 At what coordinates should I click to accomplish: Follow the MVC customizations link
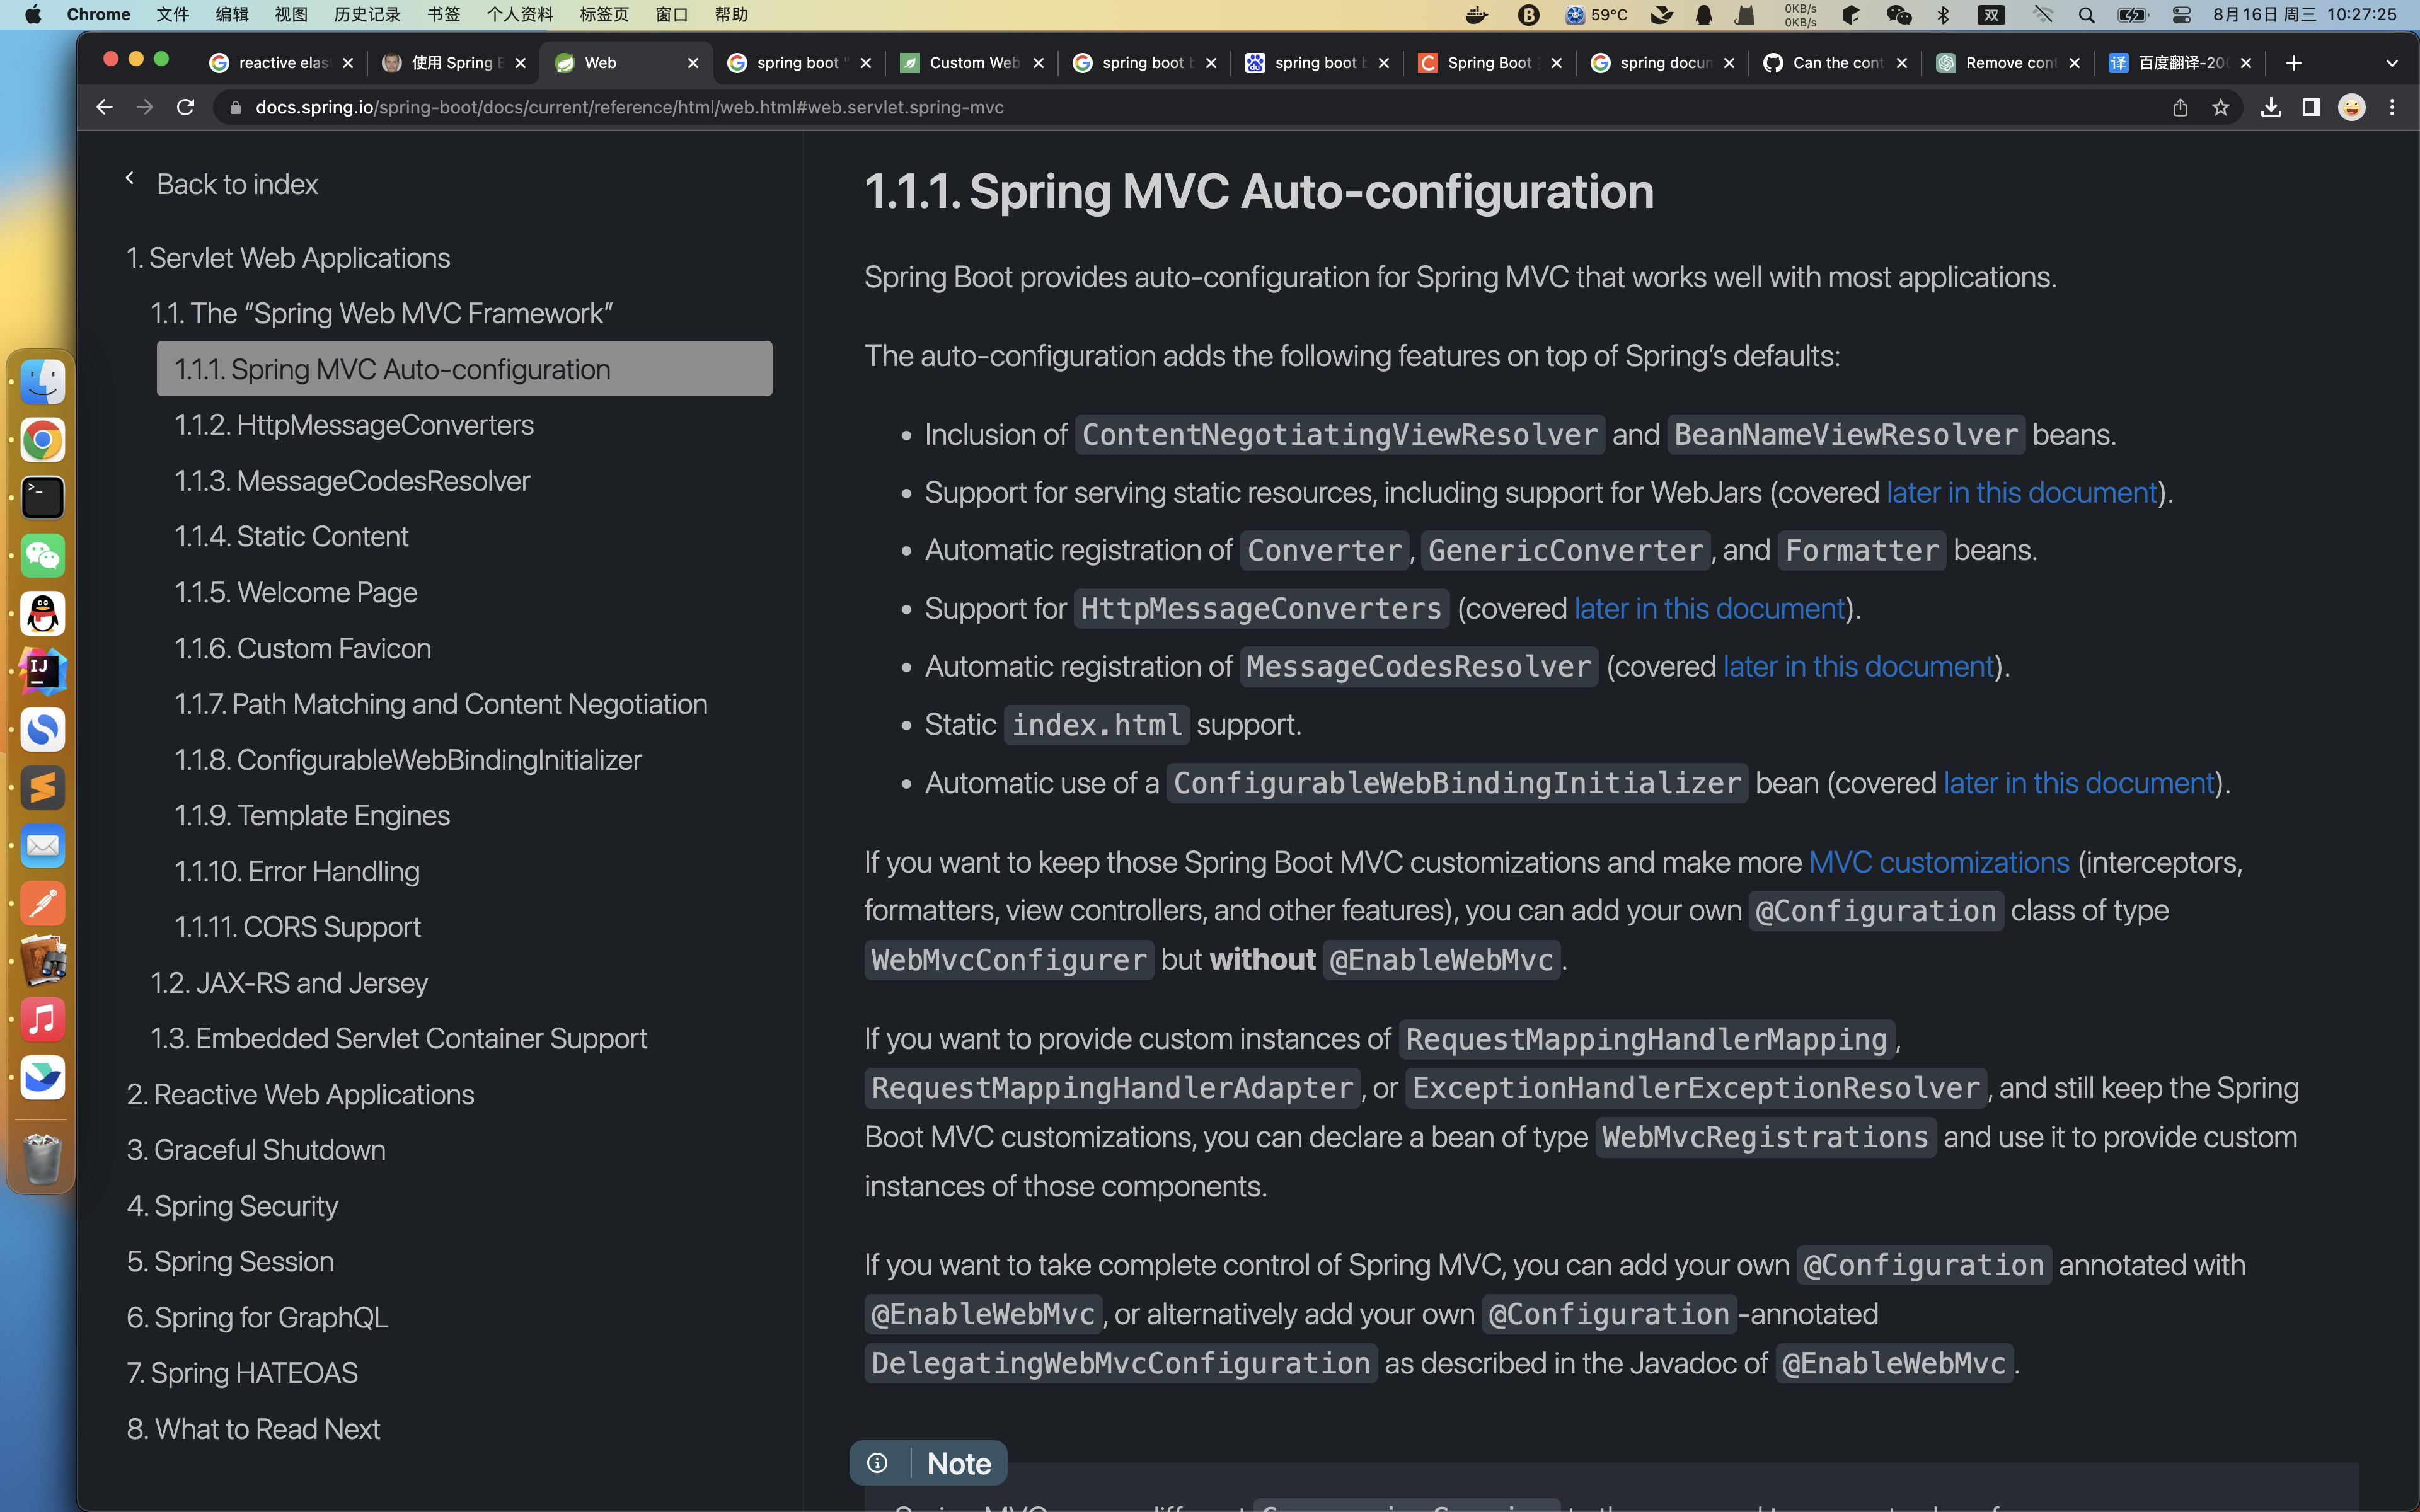coord(1939,861)
